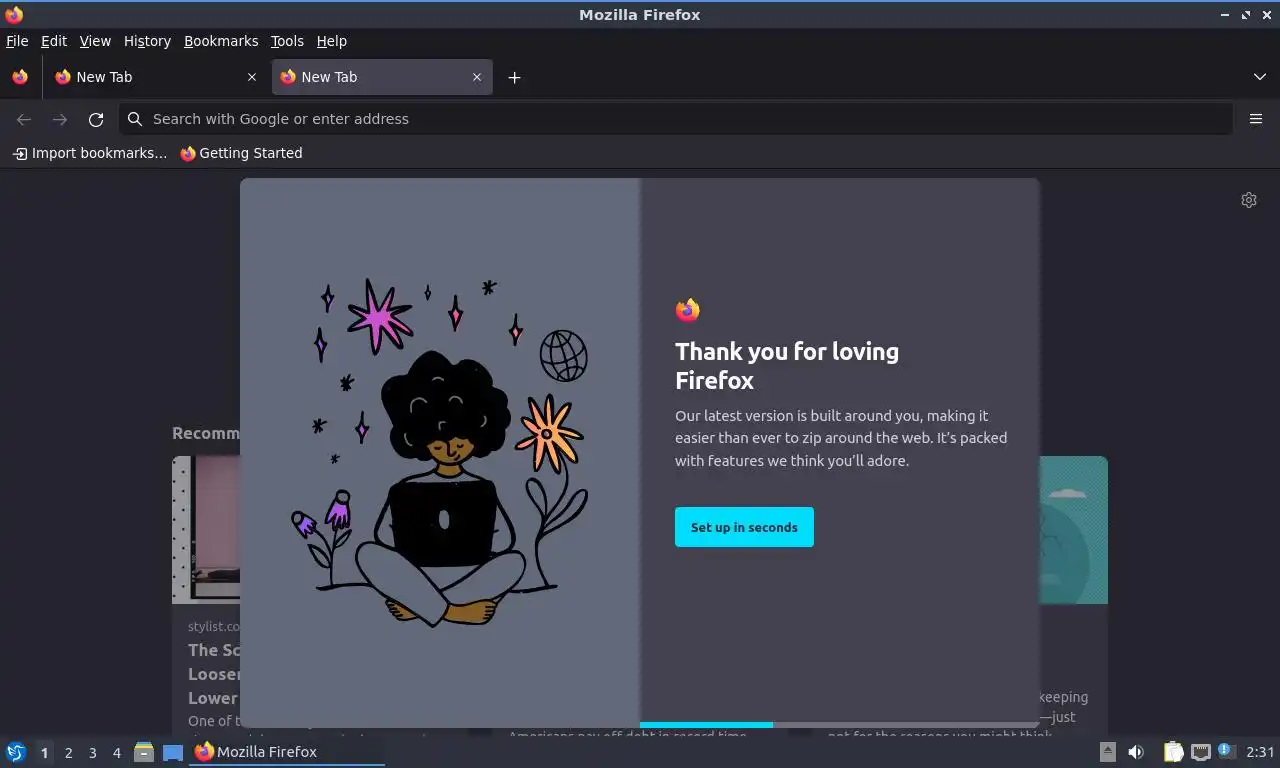Image resolution: width=1280 pixels, height=768 pixels.
Task: Open the Getting Started bookmark
Action: point(241,153)
